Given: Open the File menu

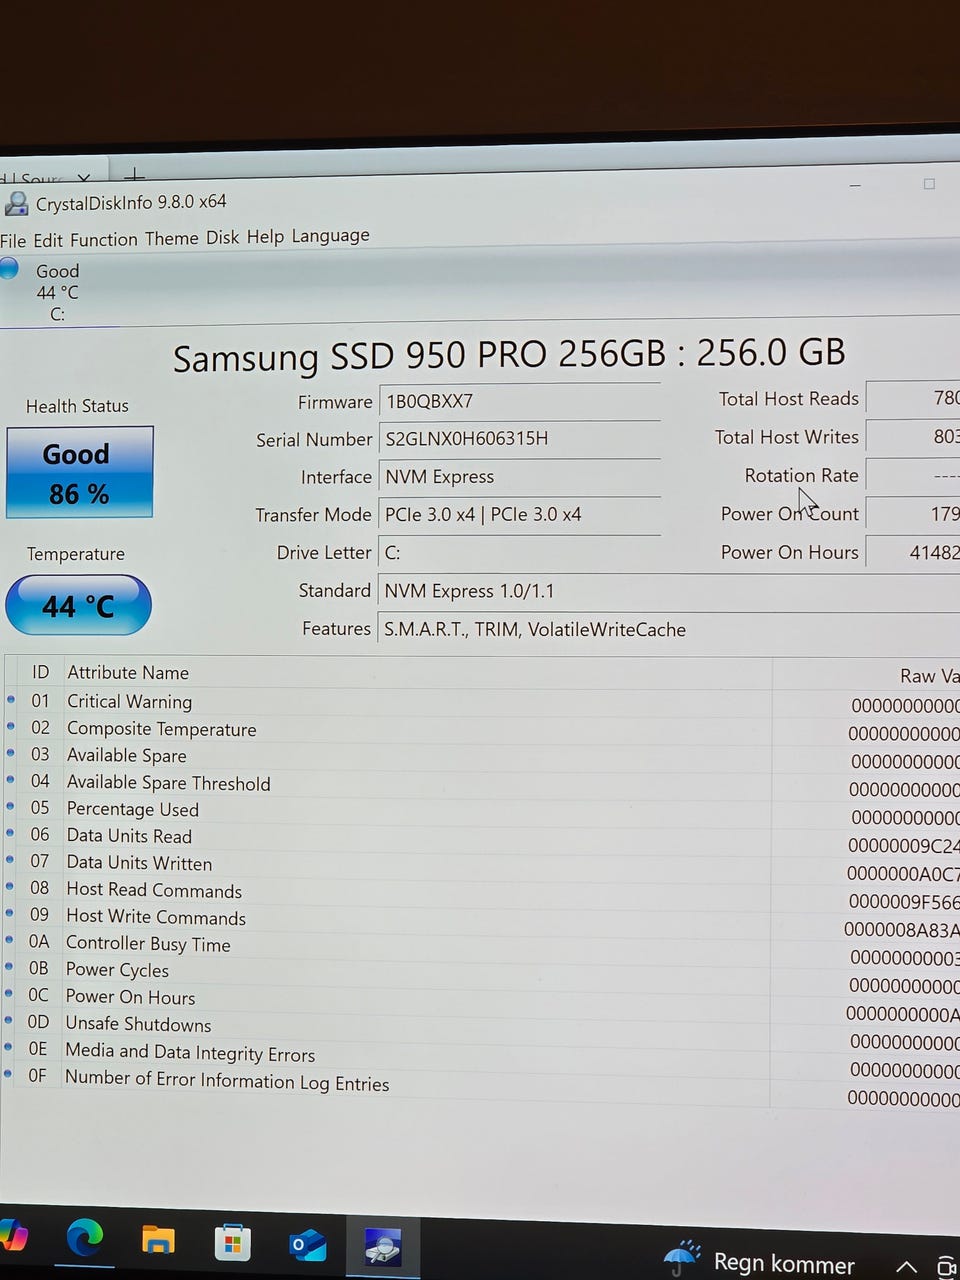Looking at the screenshot, I should coord(13,241).
